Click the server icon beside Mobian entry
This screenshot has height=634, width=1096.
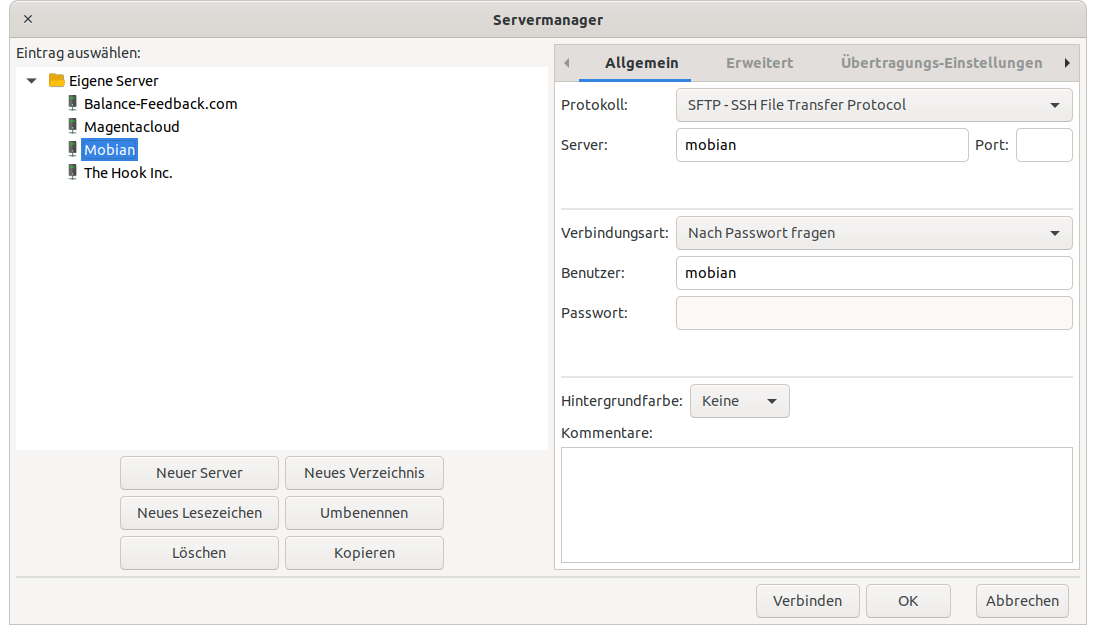tap(72, 149)
